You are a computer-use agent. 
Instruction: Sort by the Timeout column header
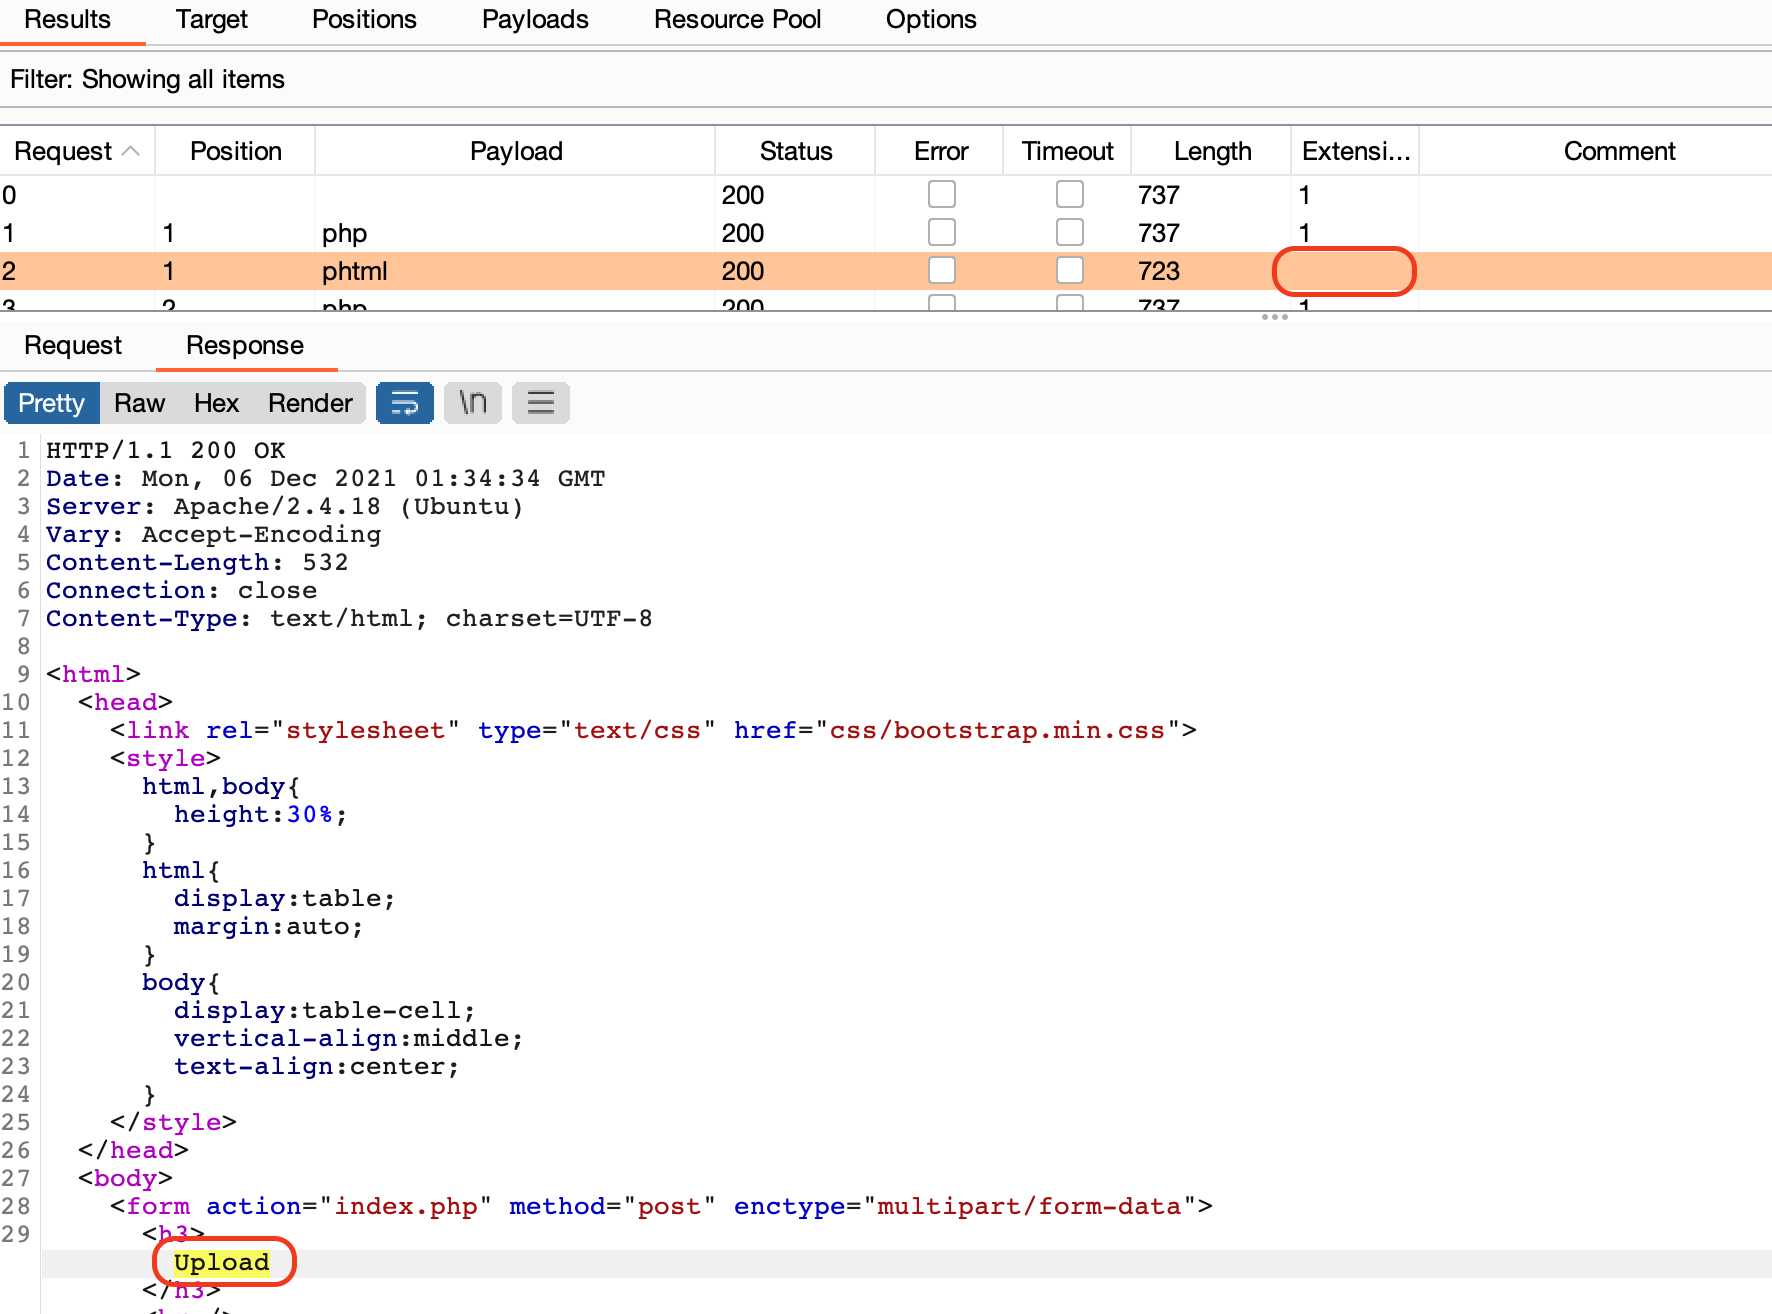coord(1067,151)
